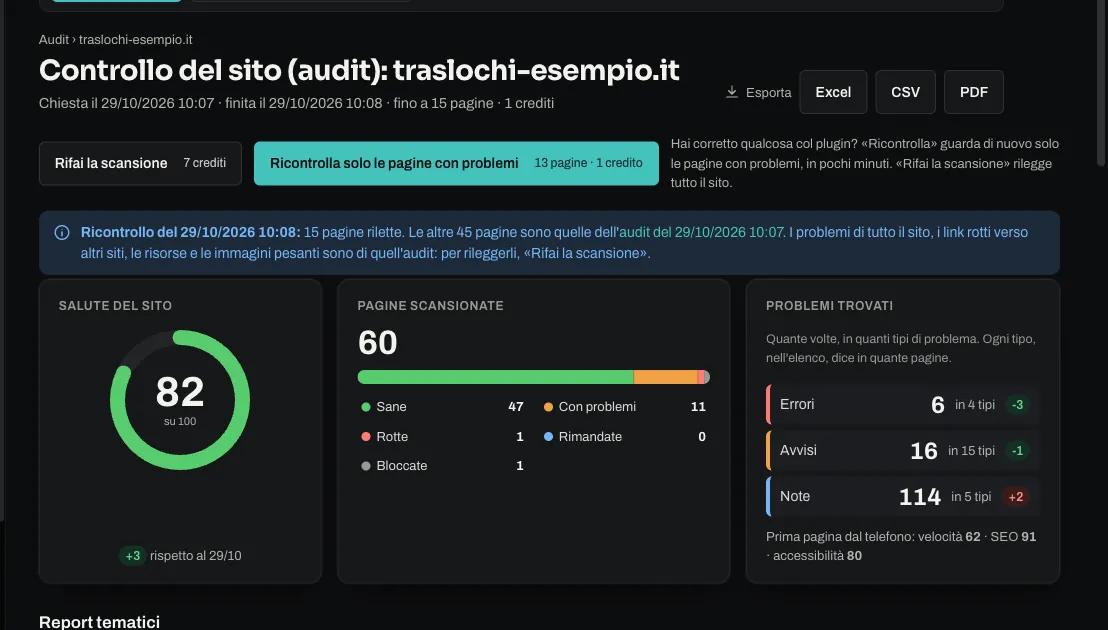Screen dimensions: 1108x630
Task: Click the in 15 tipi text
Action: (x=972, y=451)
